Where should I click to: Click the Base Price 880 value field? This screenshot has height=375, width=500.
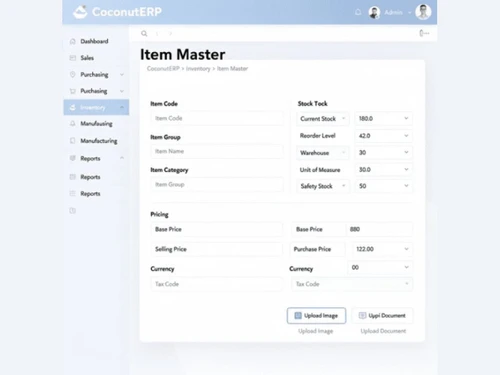tap(379, 229)
